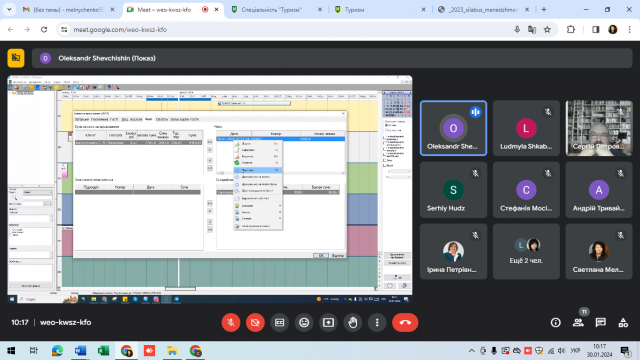Screen dimensions: 640x360
Task: Raise hand using the hand icon
Action: point(353,322)
